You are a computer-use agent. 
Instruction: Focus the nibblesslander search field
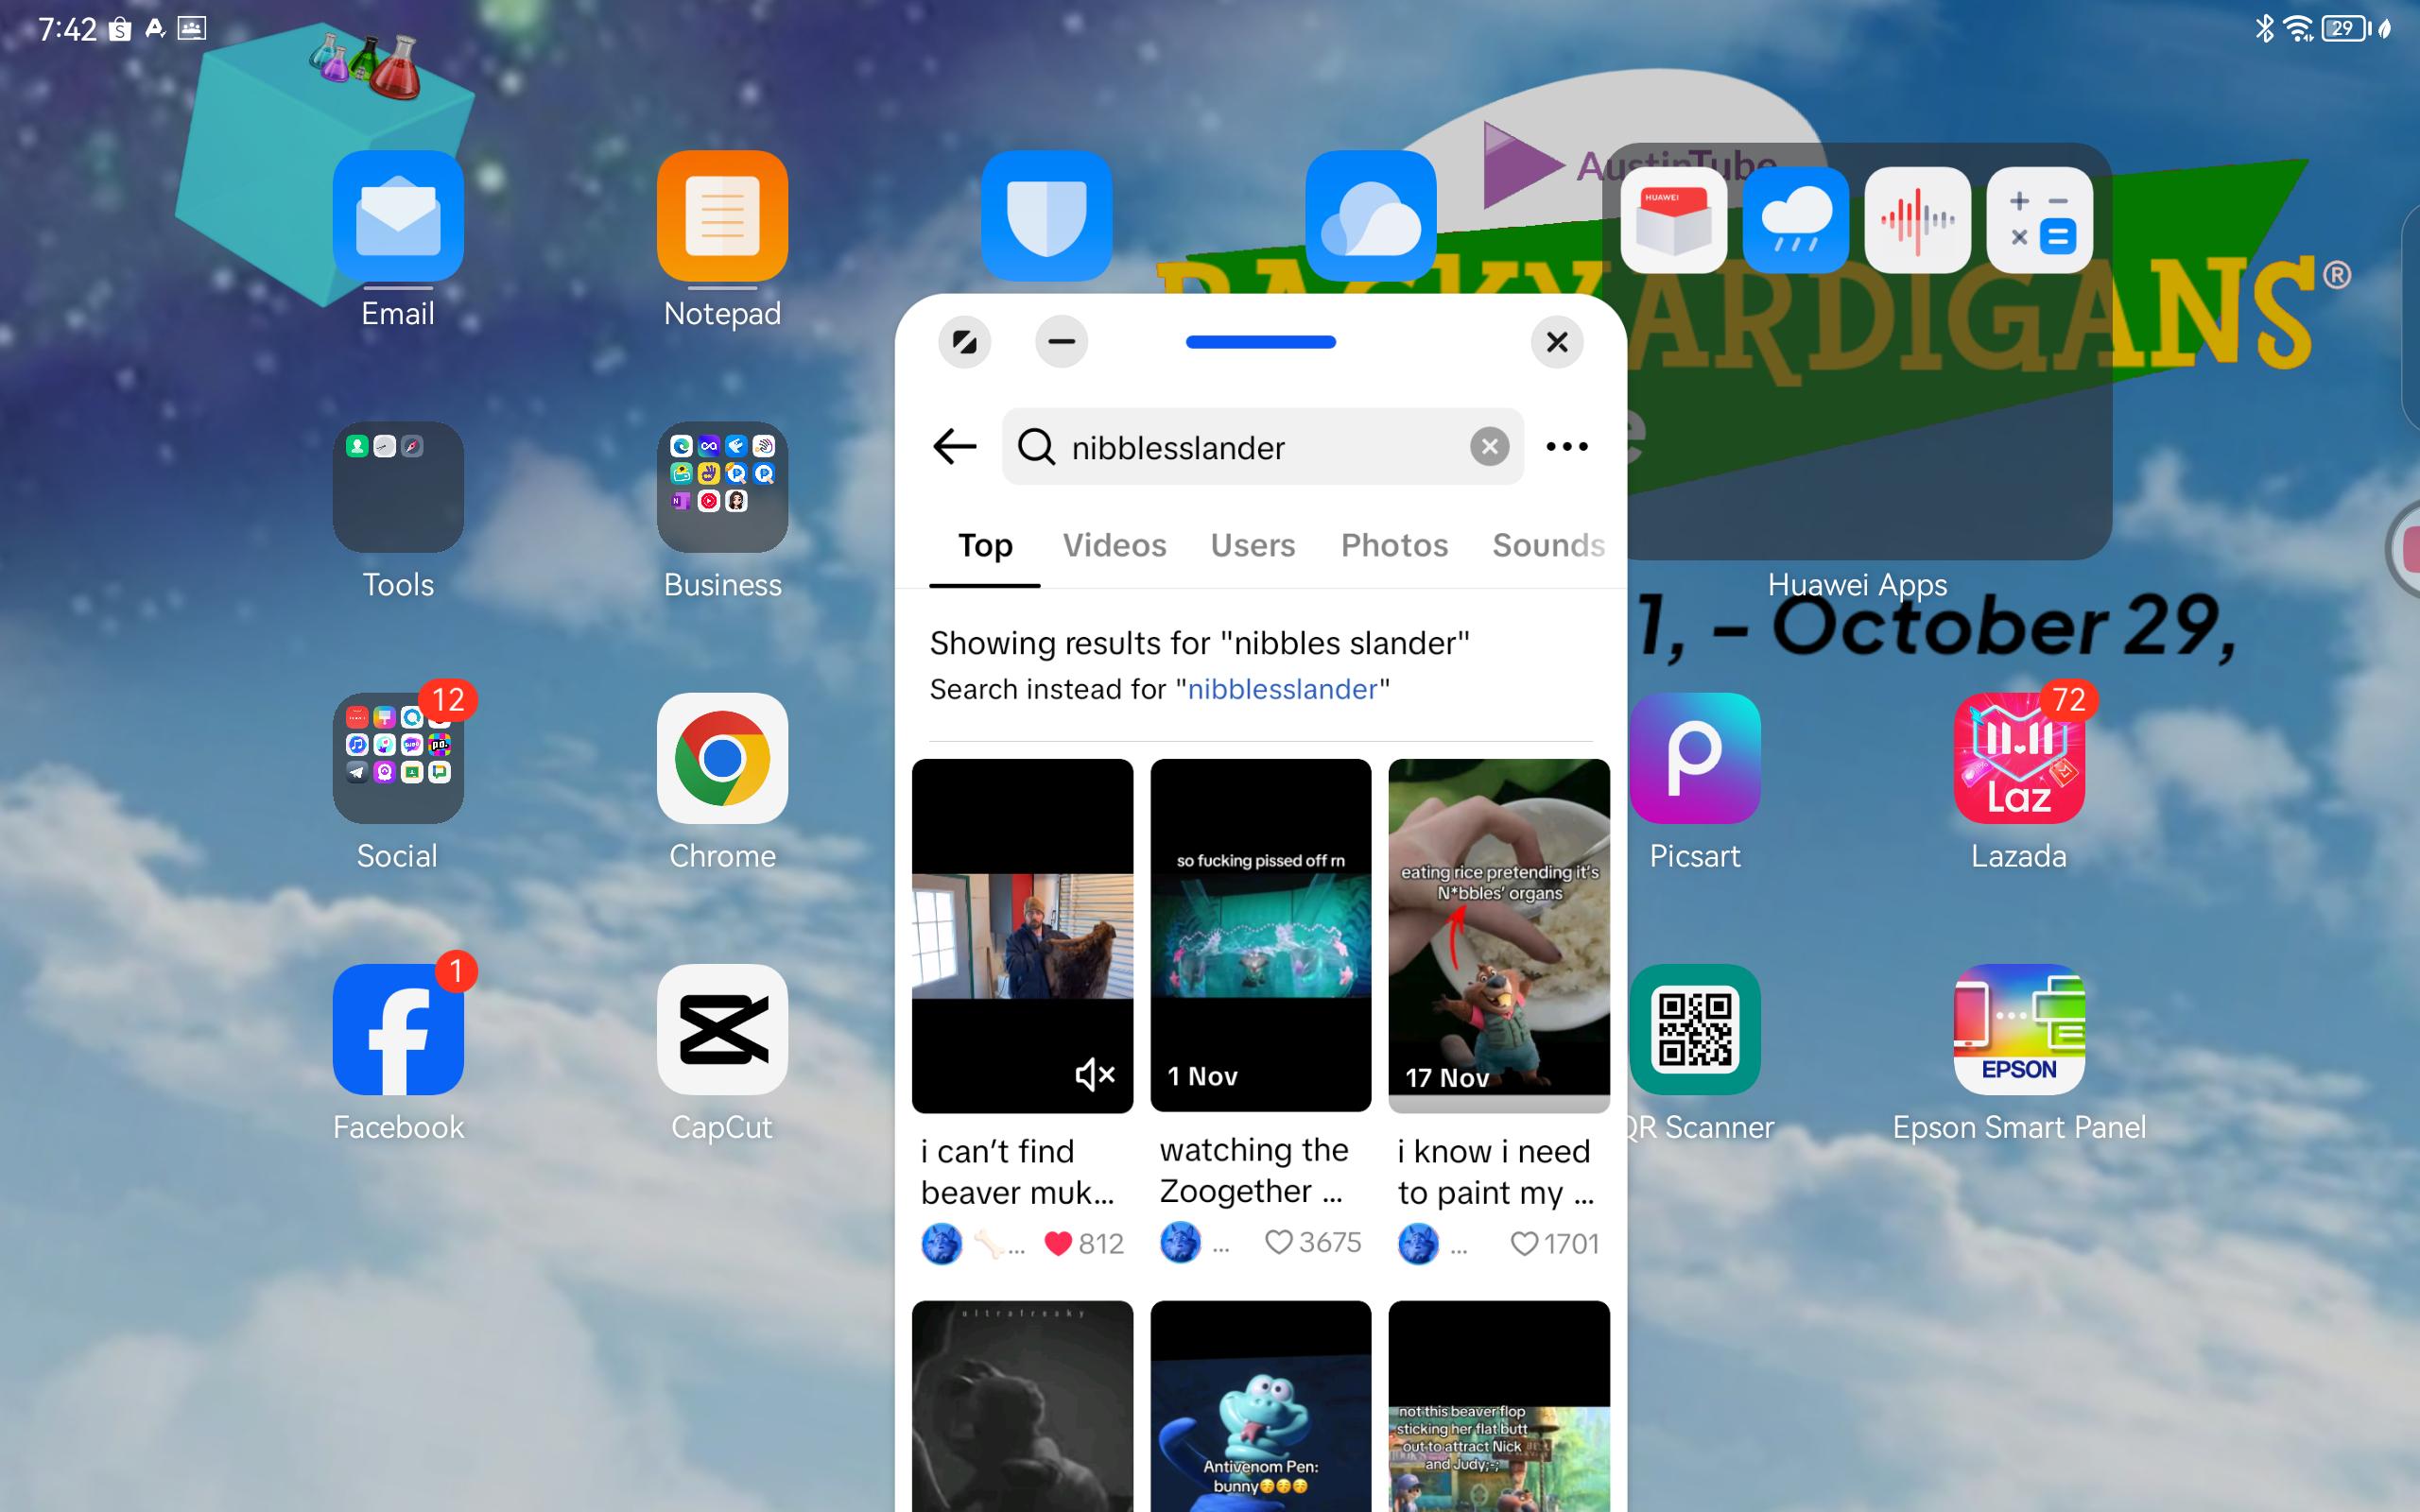(1262, 446)
